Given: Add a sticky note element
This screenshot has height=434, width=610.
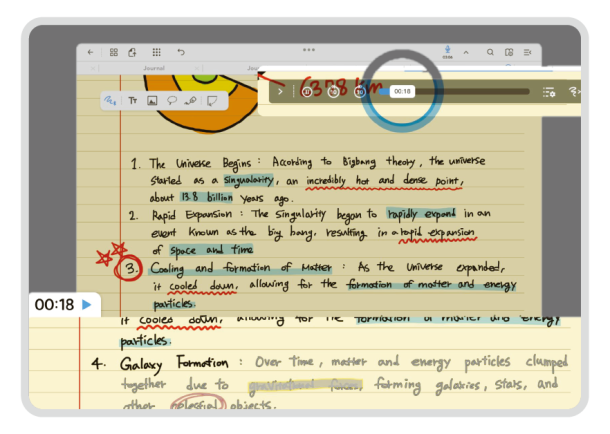Looking at the screenshot, I should [x=212, y=101].
